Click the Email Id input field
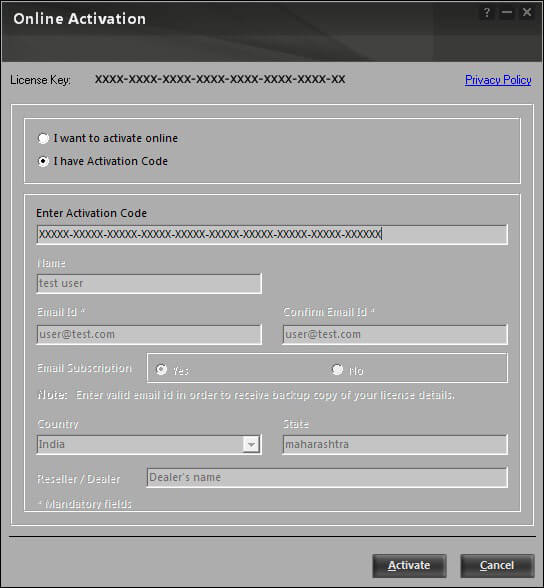Viewport: 544px width, 588px height. (149, 334)
